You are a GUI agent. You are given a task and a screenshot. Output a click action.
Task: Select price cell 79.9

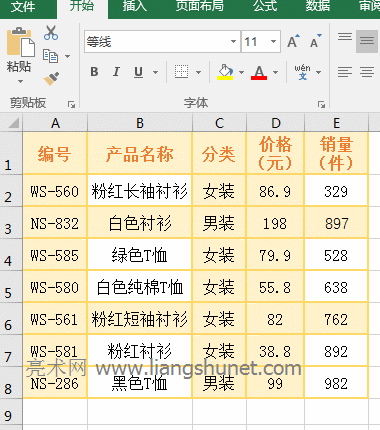coord(275,255)
